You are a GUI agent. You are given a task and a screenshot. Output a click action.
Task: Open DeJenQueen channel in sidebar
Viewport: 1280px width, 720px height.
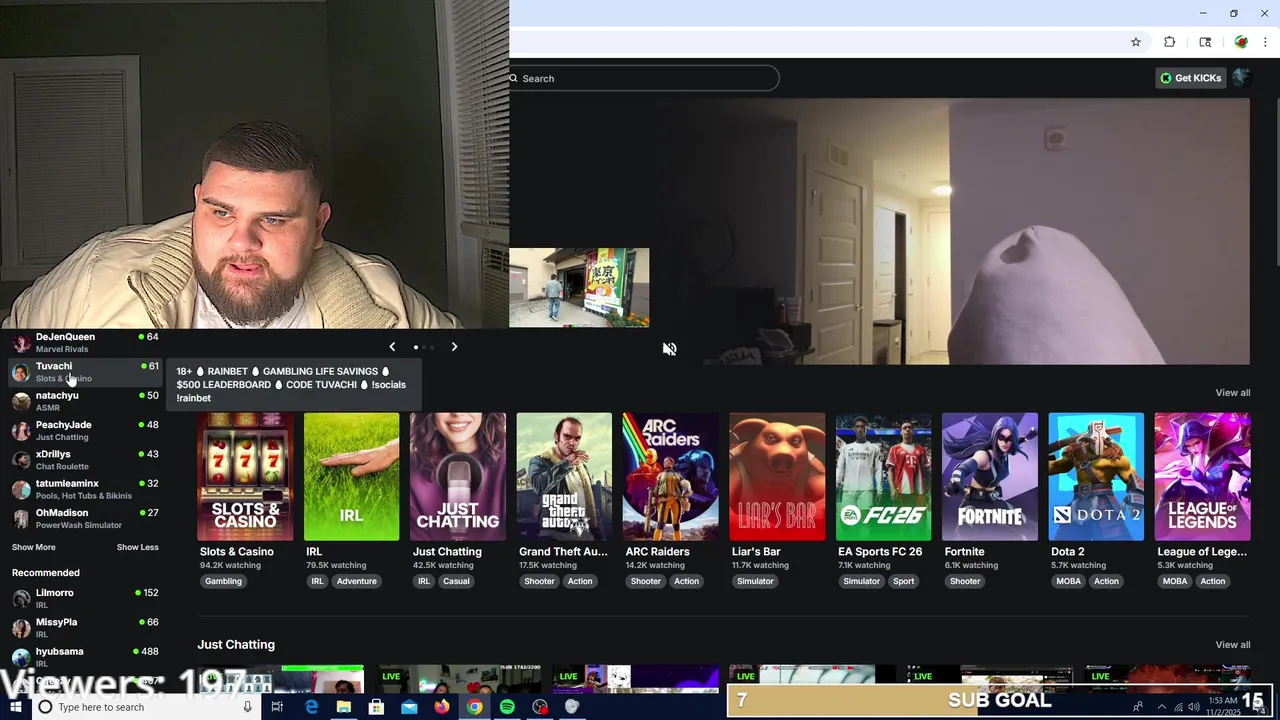pyautogui.click(x=85, y=342)
